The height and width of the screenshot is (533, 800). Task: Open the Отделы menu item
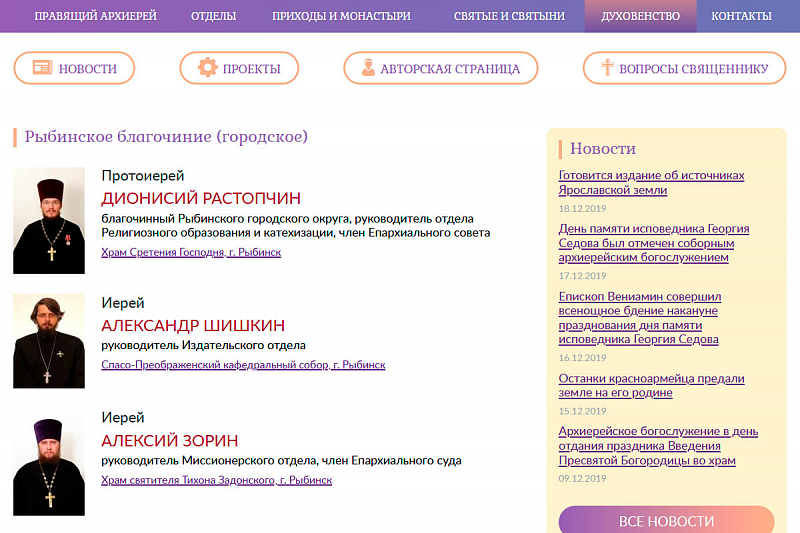click(213, 16)
